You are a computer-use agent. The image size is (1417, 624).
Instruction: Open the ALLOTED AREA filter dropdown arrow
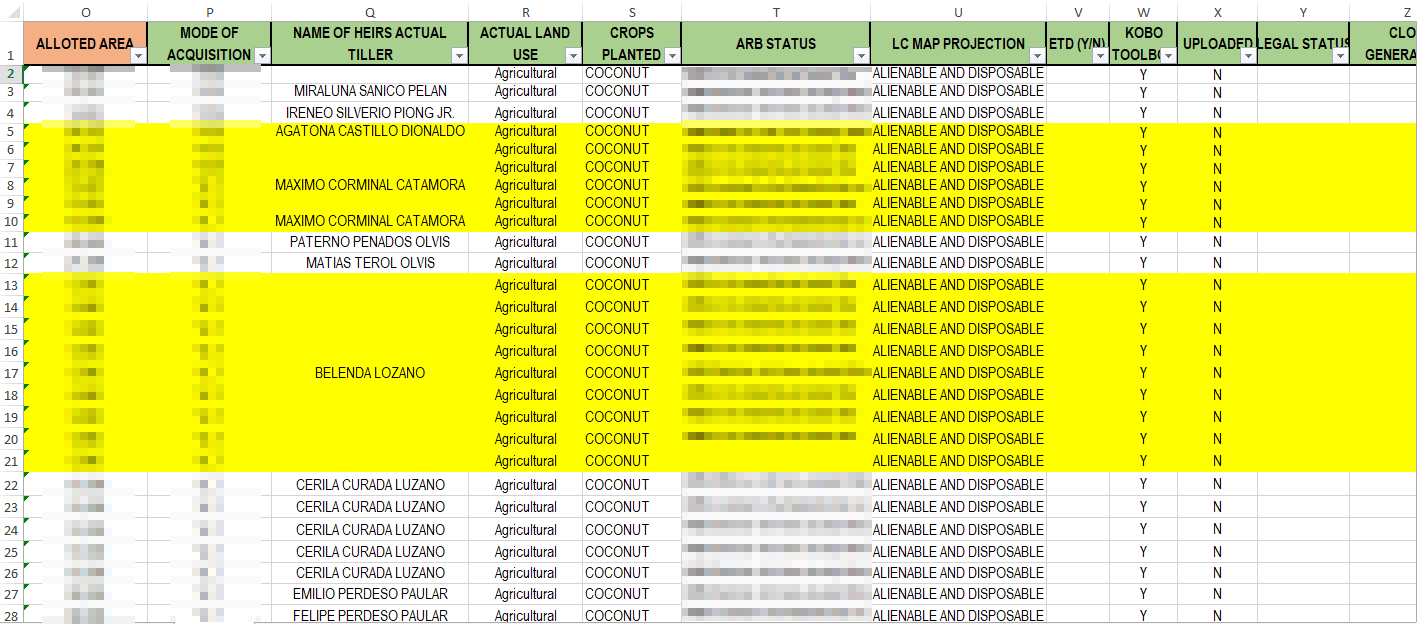tap(138, 56)
